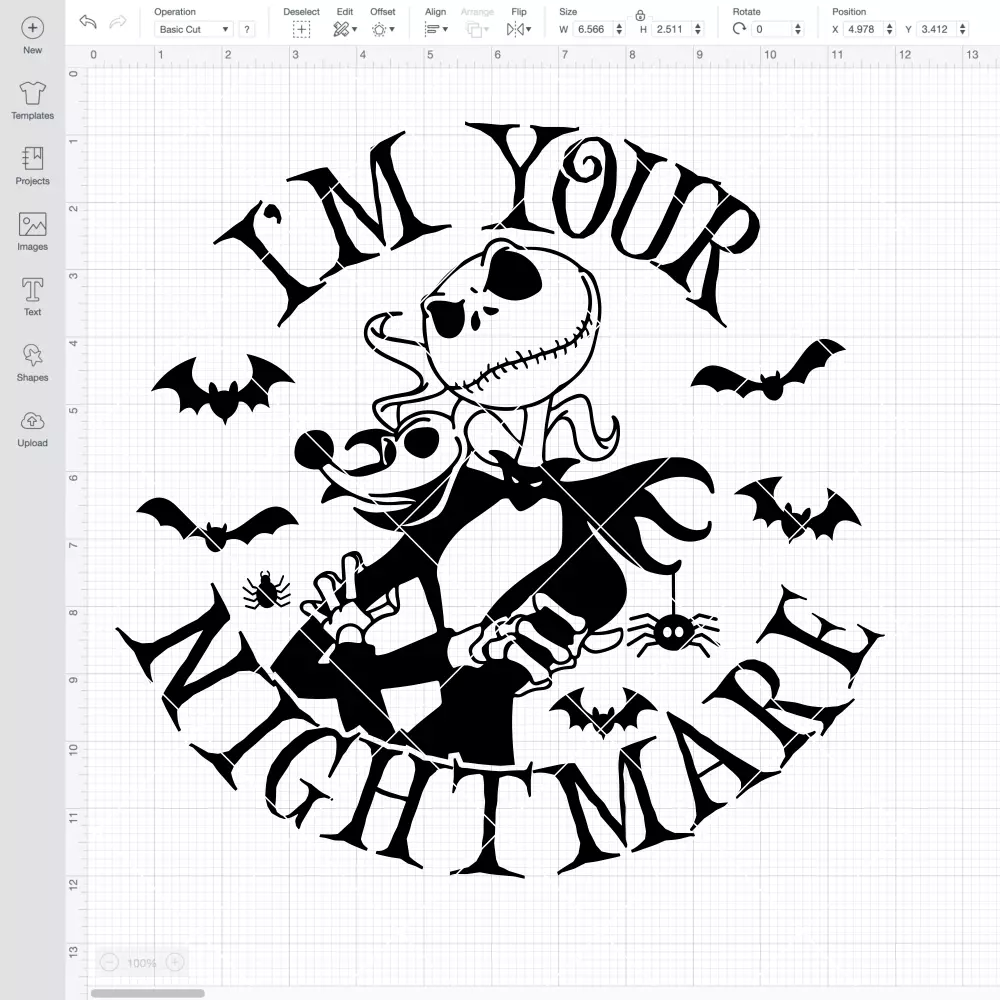Open the Align options dropdown
Viewport: 1000px width, 1000px height.
(436, 29)
